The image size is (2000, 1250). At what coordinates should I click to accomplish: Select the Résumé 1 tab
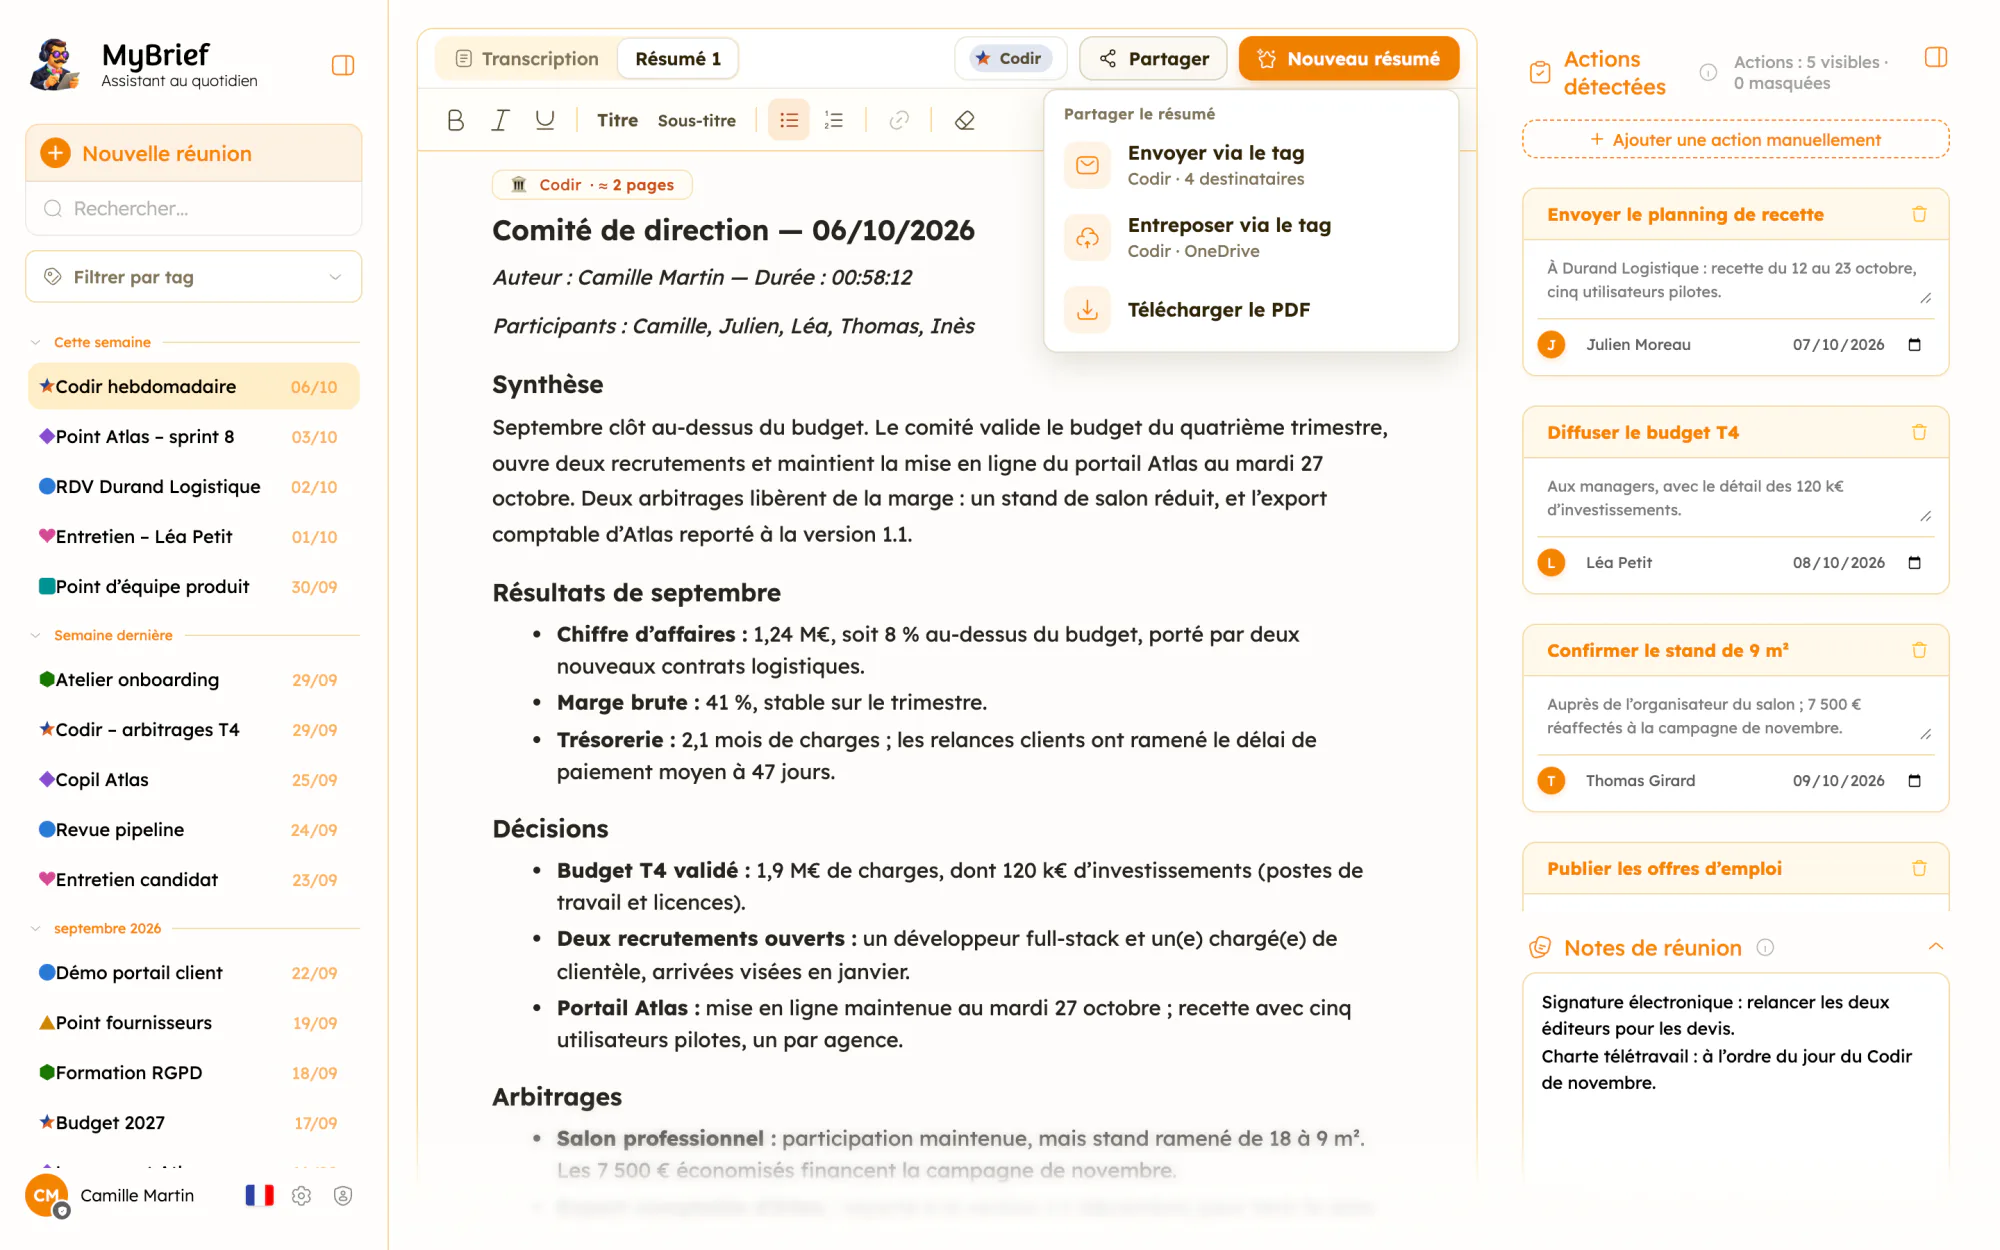click(678, 59)
